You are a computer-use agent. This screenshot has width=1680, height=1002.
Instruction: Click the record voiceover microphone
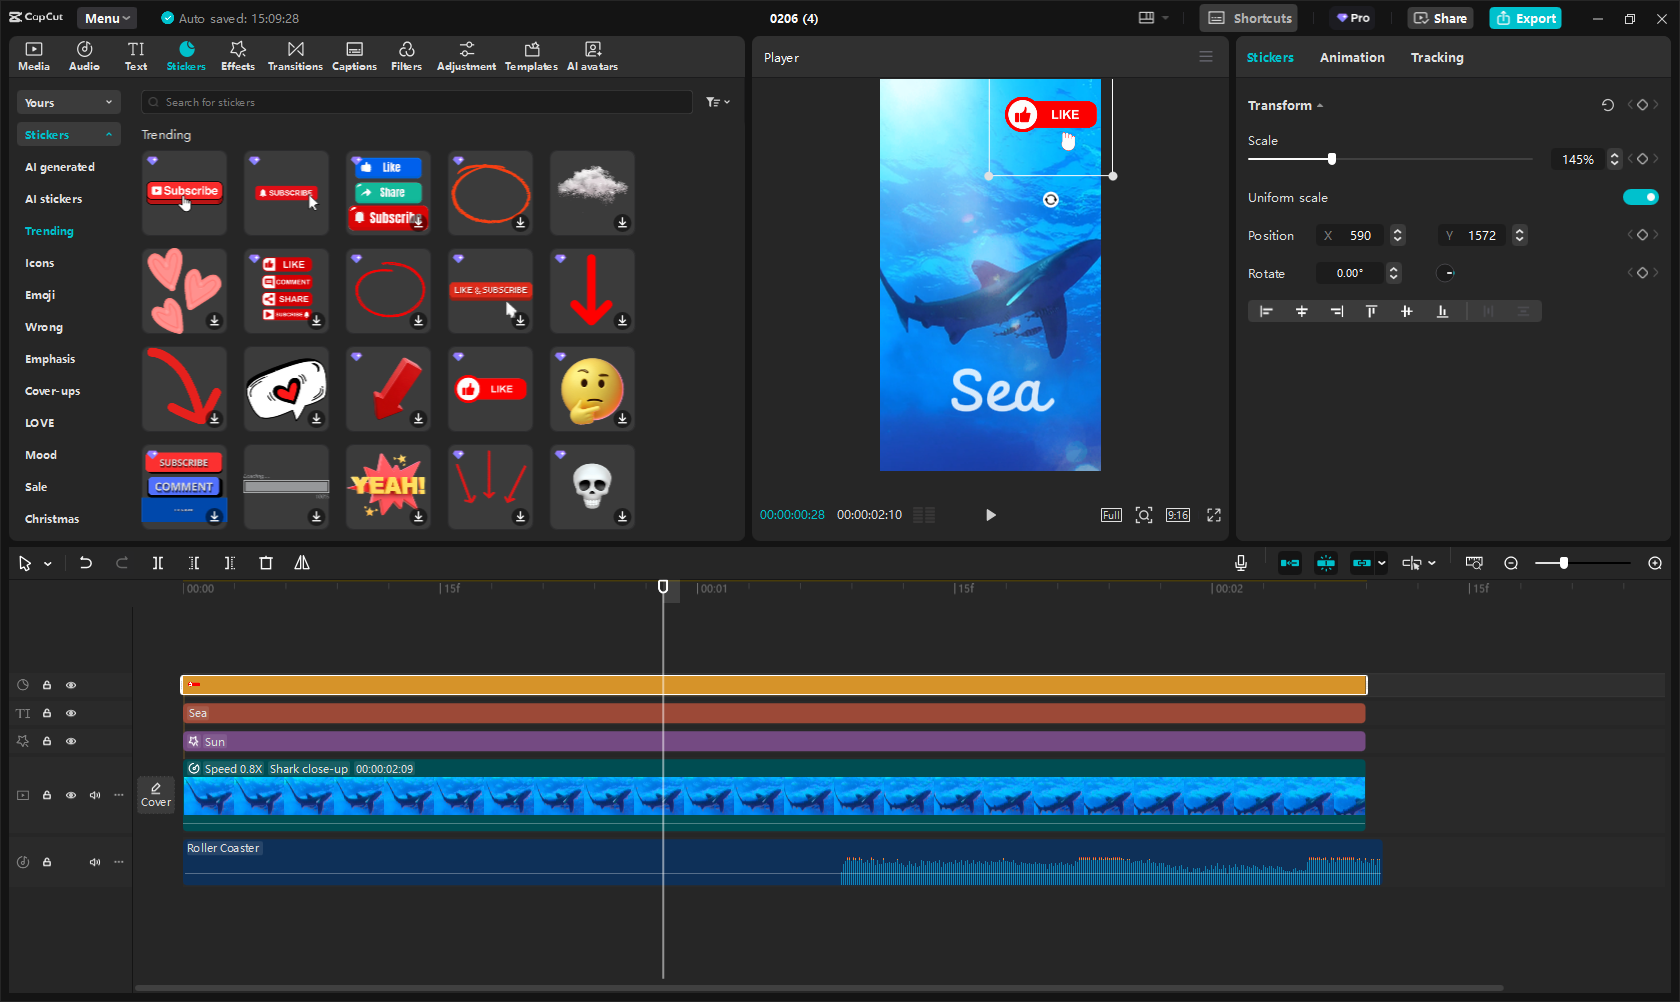(1240, 563)
